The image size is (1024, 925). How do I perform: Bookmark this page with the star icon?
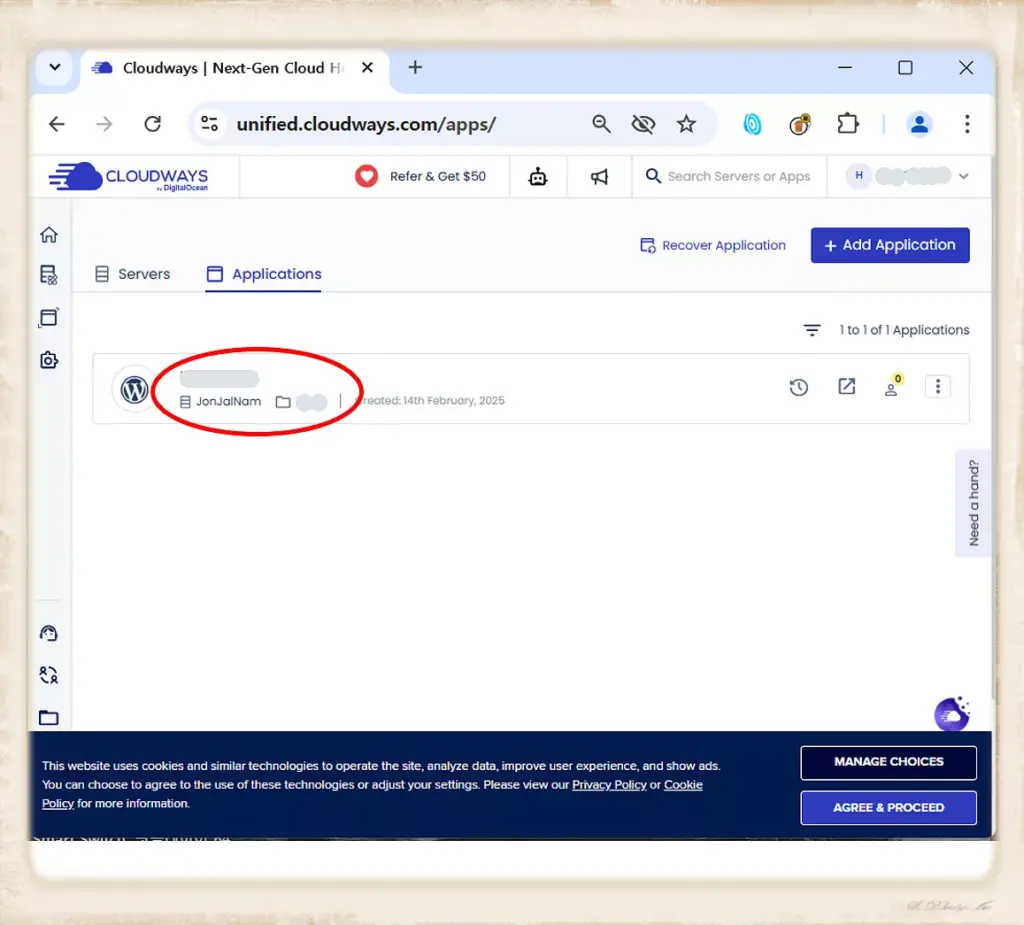(x=686, y=124)
